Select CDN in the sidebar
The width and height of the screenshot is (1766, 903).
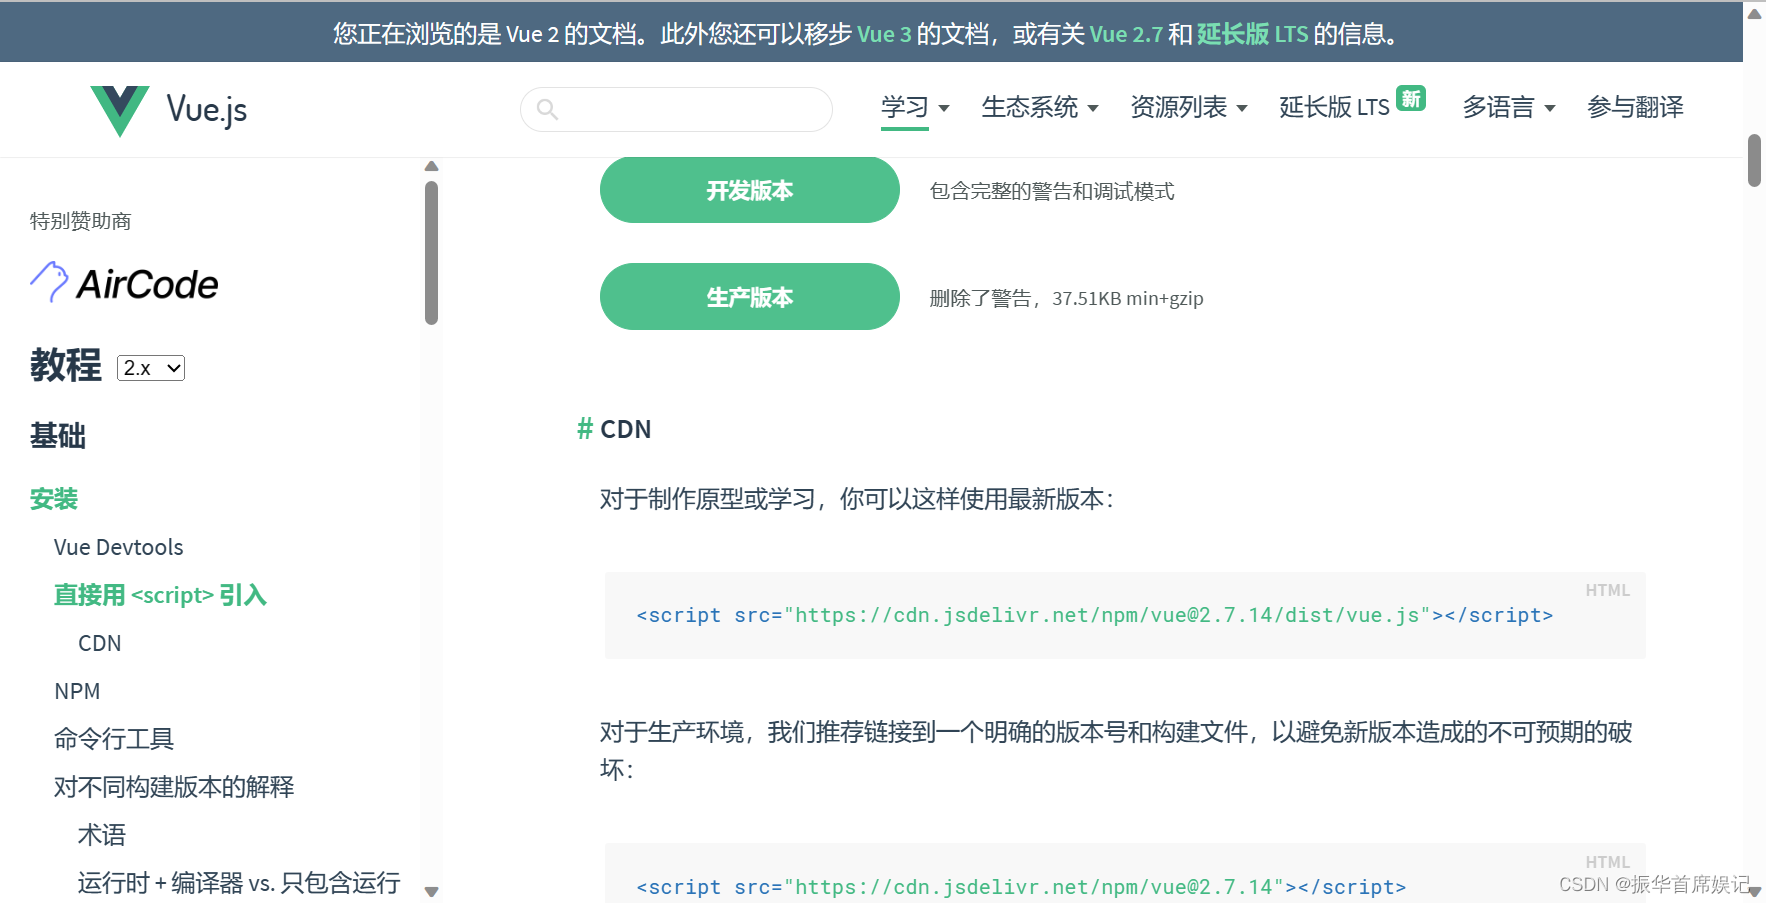[x=100, y=643]
